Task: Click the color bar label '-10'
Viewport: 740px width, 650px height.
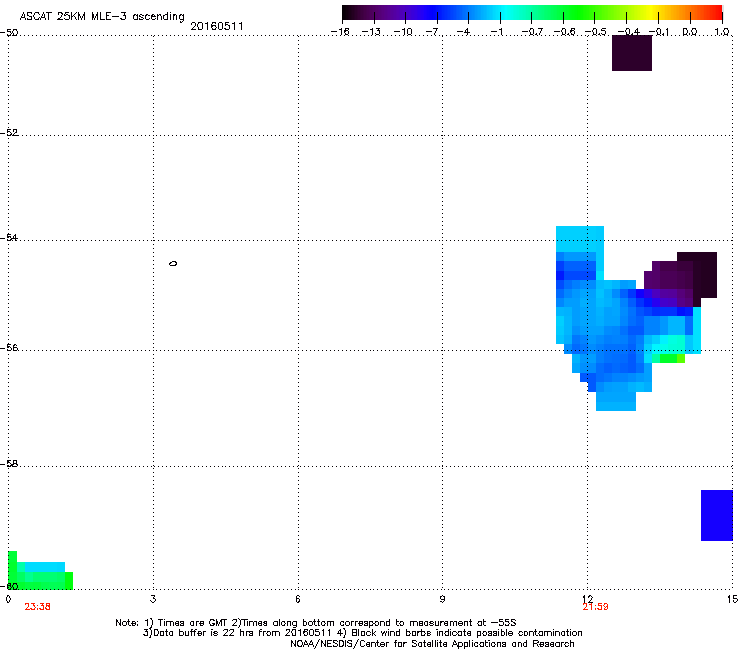Action: [x=403, y=32]
